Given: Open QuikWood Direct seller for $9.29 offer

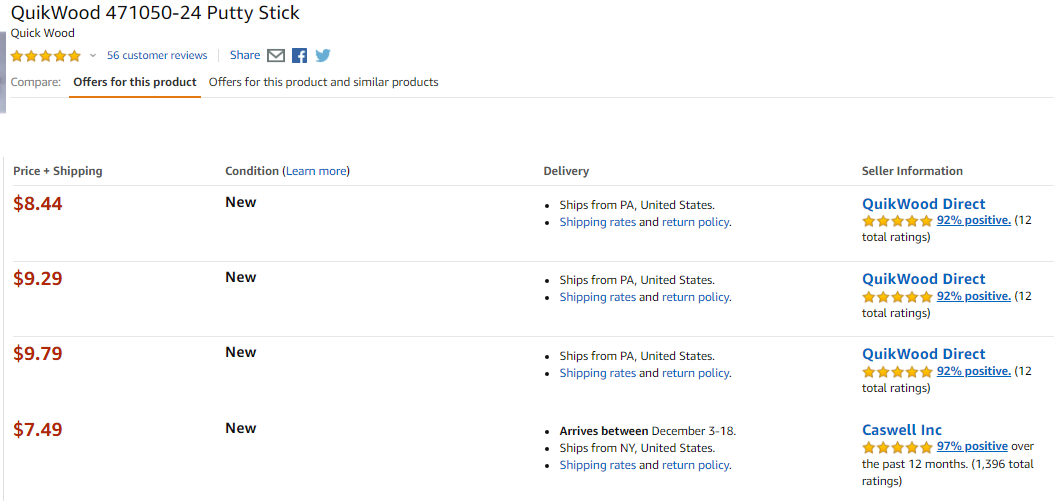Looking at the screenshot, I should pos(924,279).
